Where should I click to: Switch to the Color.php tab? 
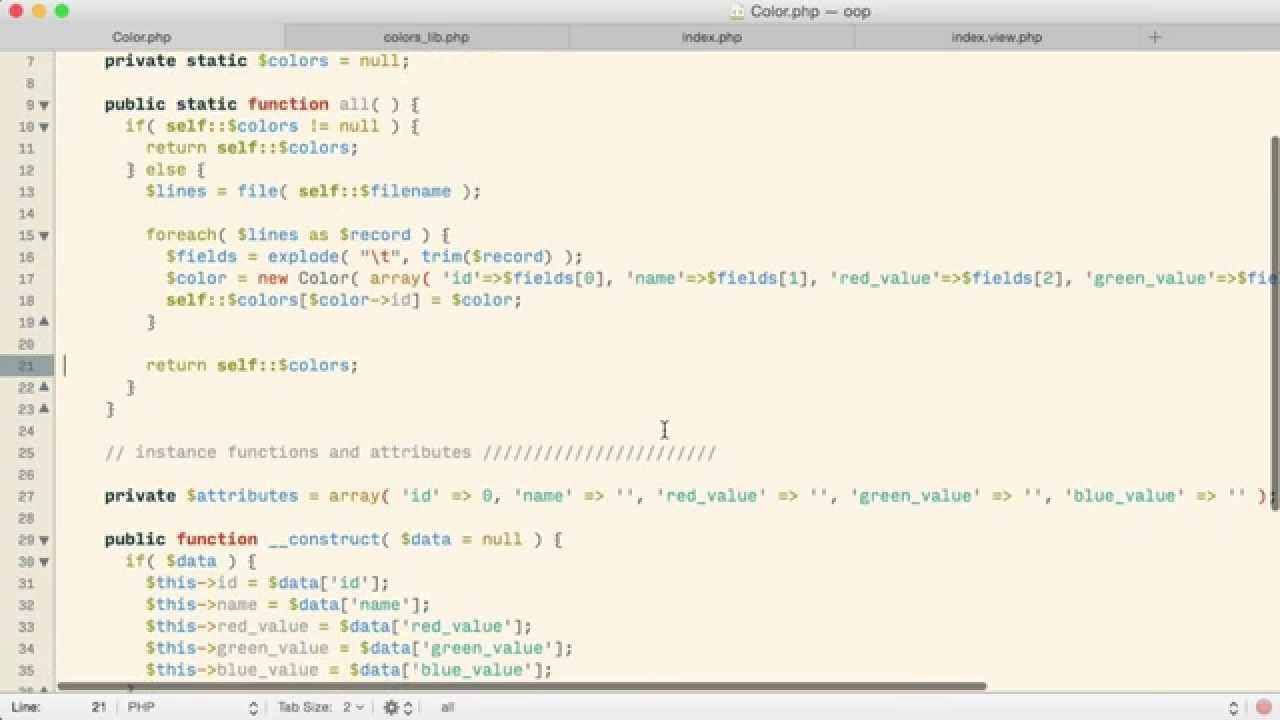coord(142,37)
